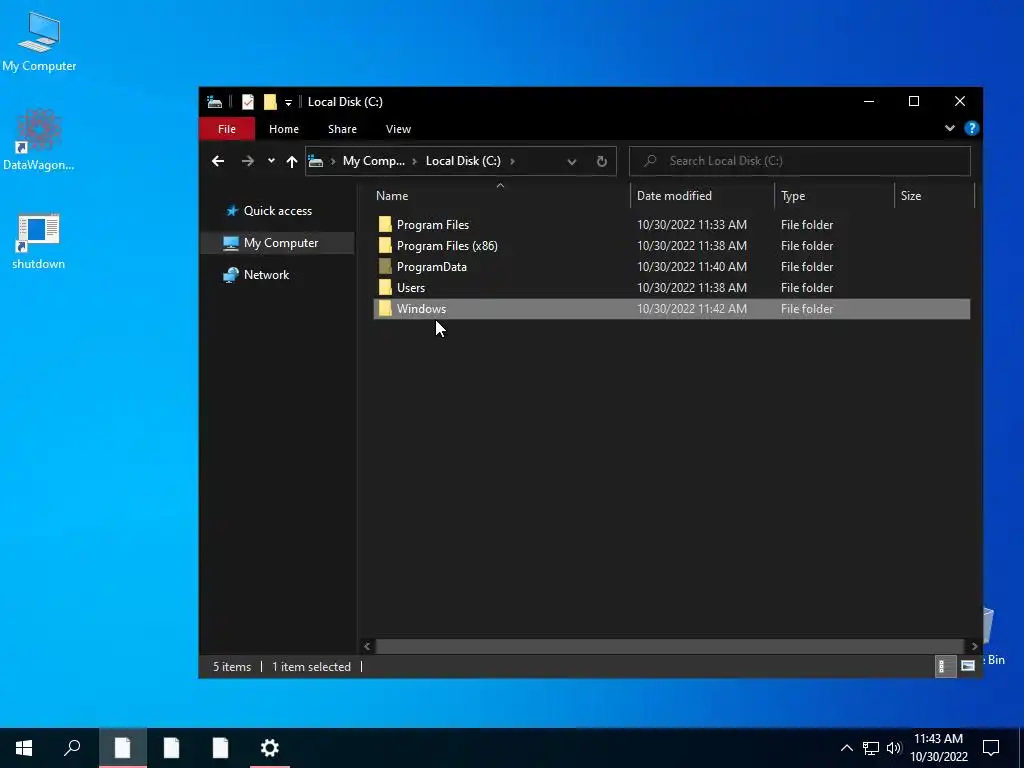Click the Forward navigation arrow

coord(248,161)
